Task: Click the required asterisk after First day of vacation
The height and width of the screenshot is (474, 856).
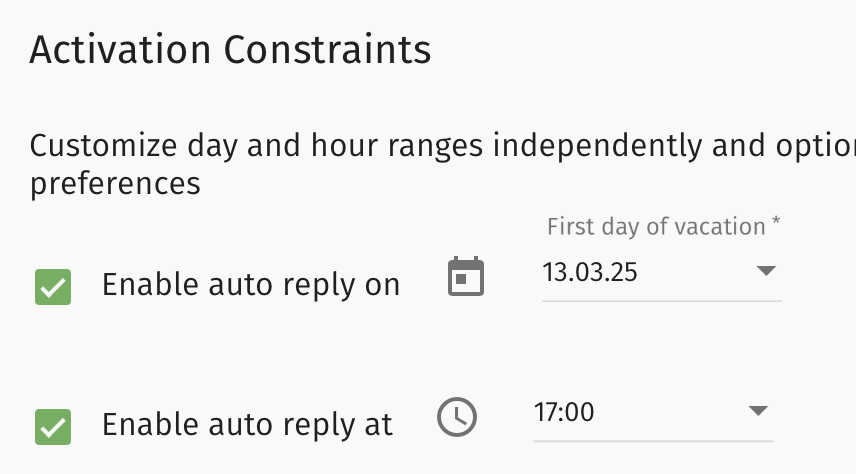Action: [x=776, y=225]
